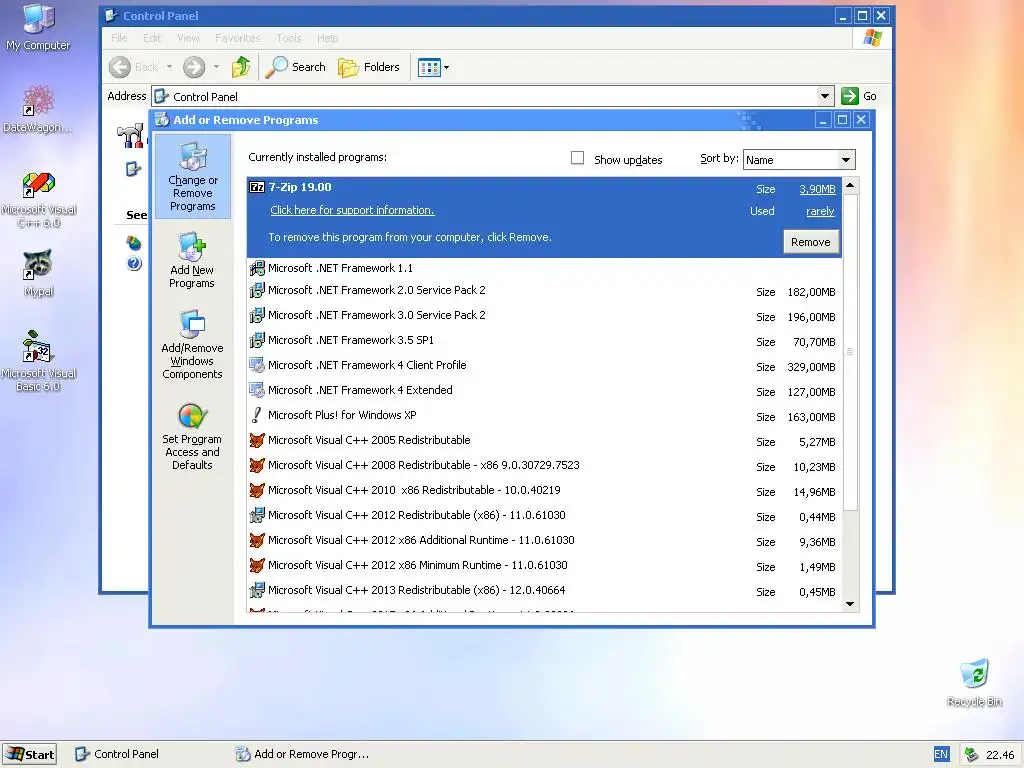
Task: Open Add/Remove Windows Components
Action: point(192,344)
